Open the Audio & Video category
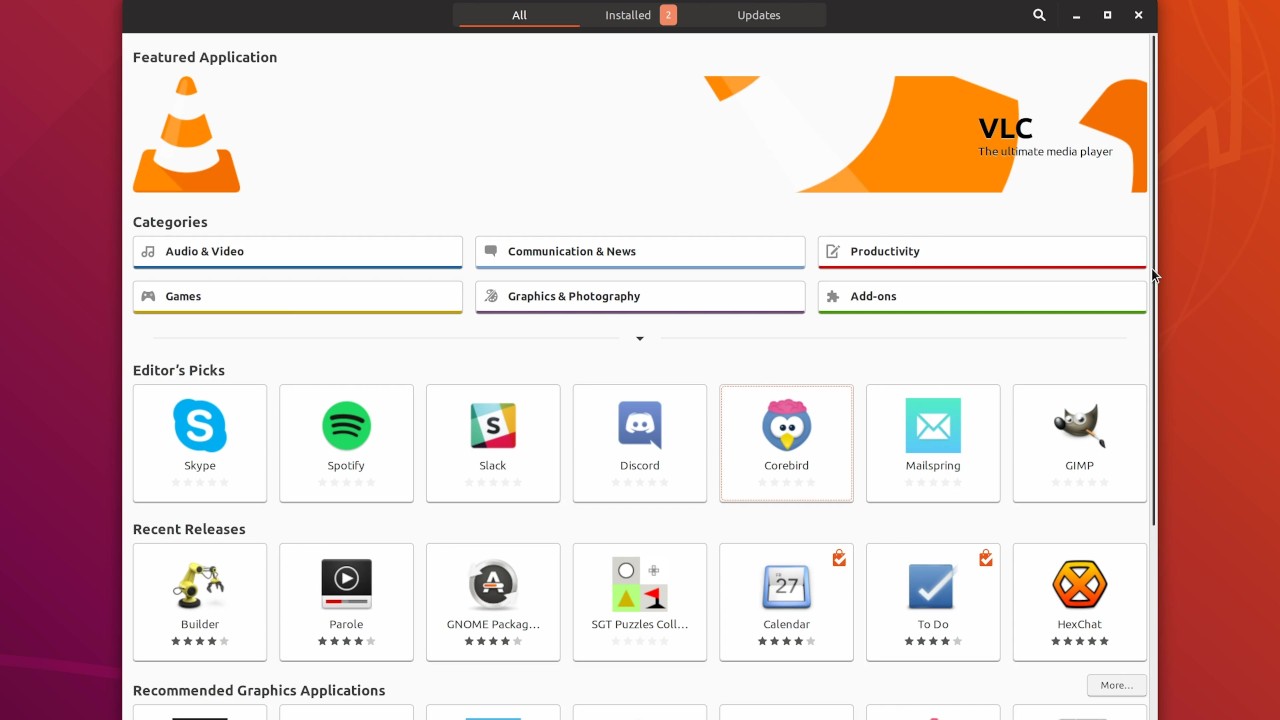Image resolution: width=1280 pixels, height=720 pixels. point(297,252)
